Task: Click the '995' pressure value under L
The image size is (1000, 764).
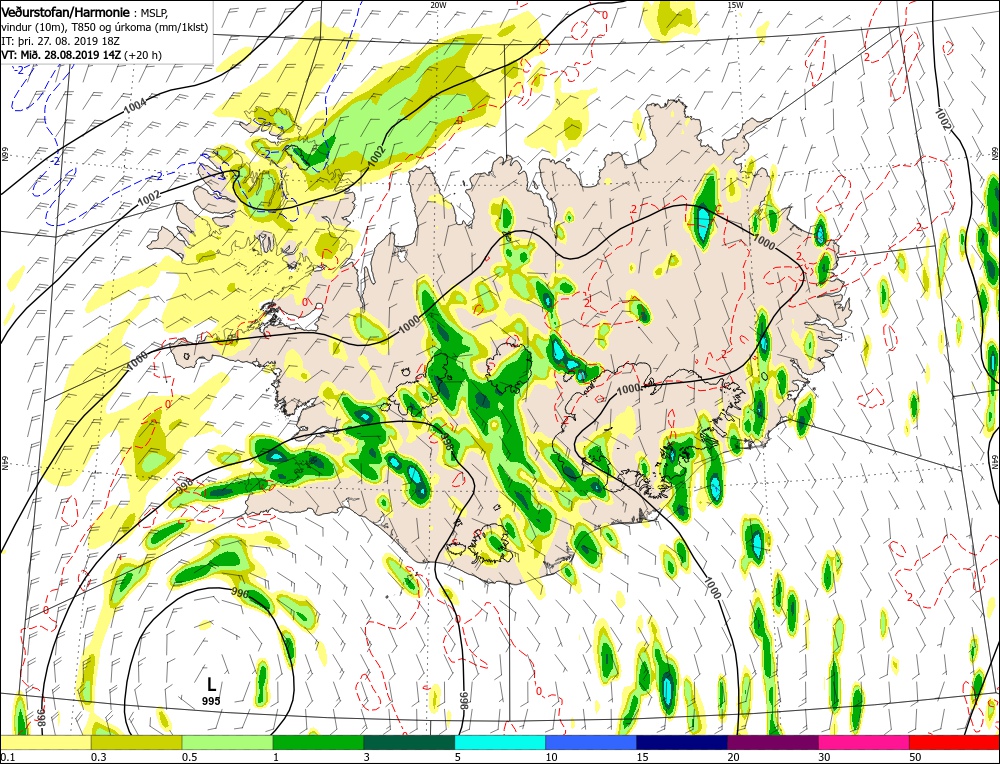Action: coord(211,701)
